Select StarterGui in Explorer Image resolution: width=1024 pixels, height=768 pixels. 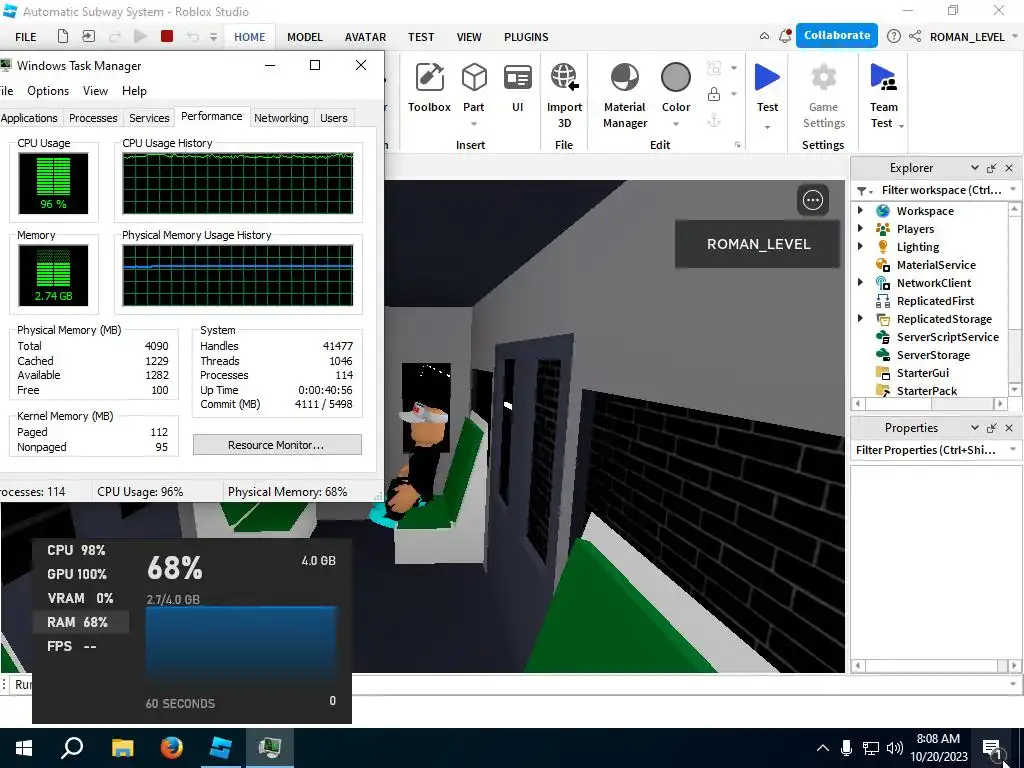click(922, 373)
